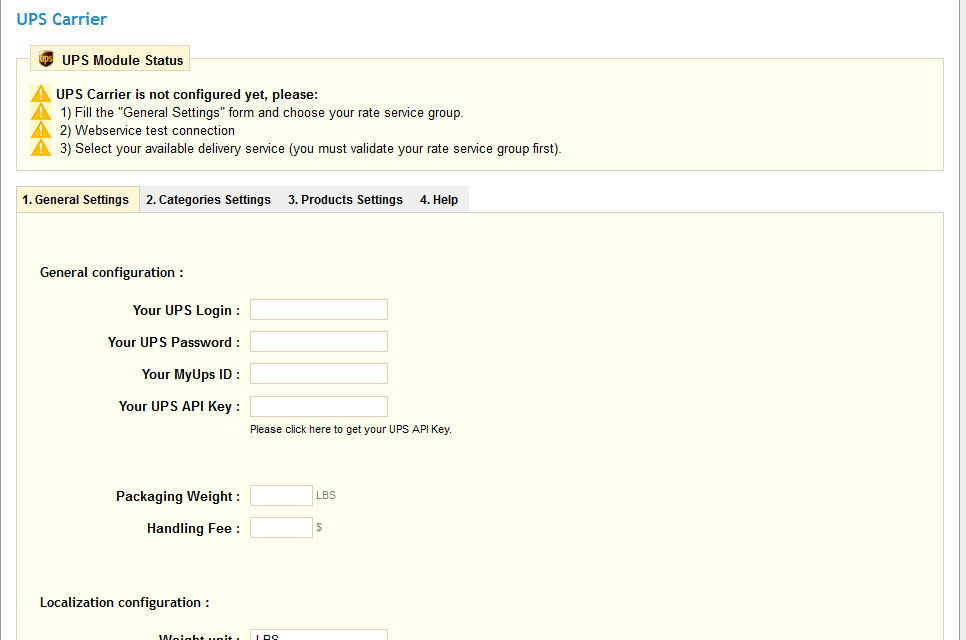Viewport: 966px width, 640px height.
Task: Follow the 'click here' UPS API Key link
Action: 308,429
